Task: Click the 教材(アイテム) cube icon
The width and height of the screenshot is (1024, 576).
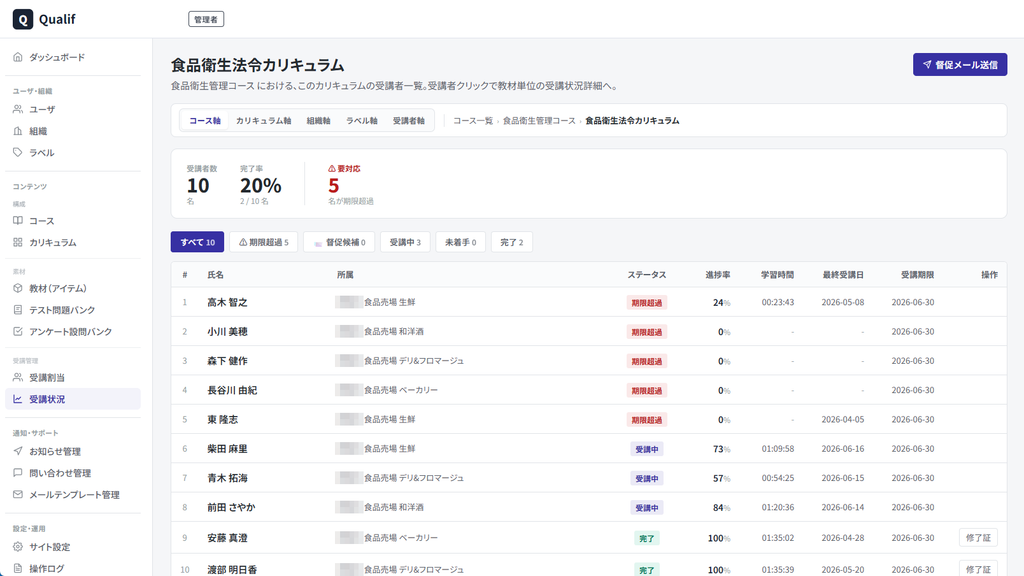Action: [x=18, y=288]
